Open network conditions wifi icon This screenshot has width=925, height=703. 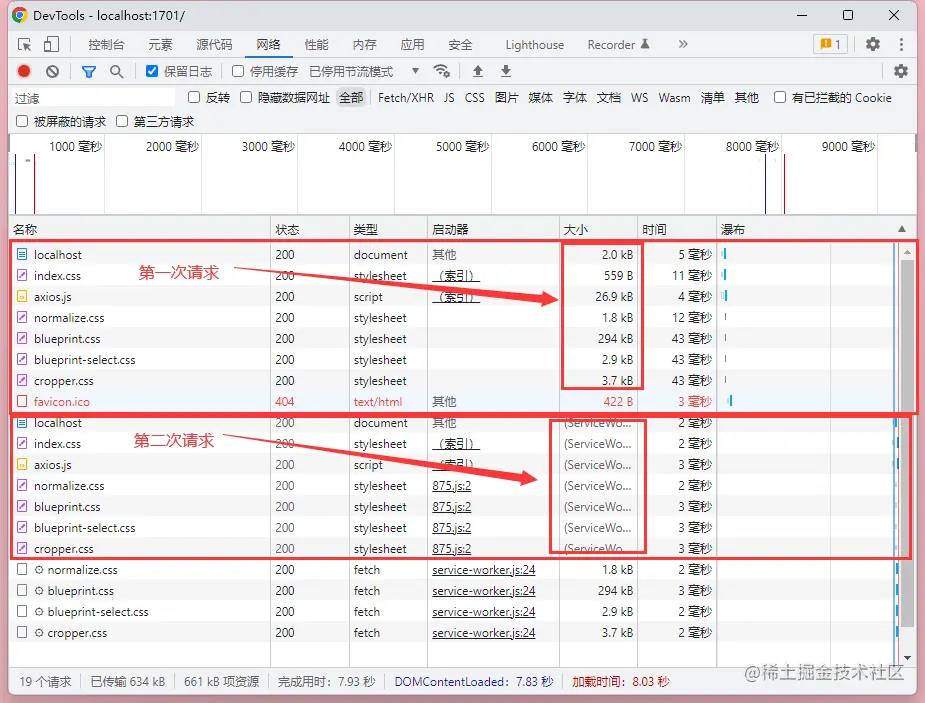click(441, 71)
